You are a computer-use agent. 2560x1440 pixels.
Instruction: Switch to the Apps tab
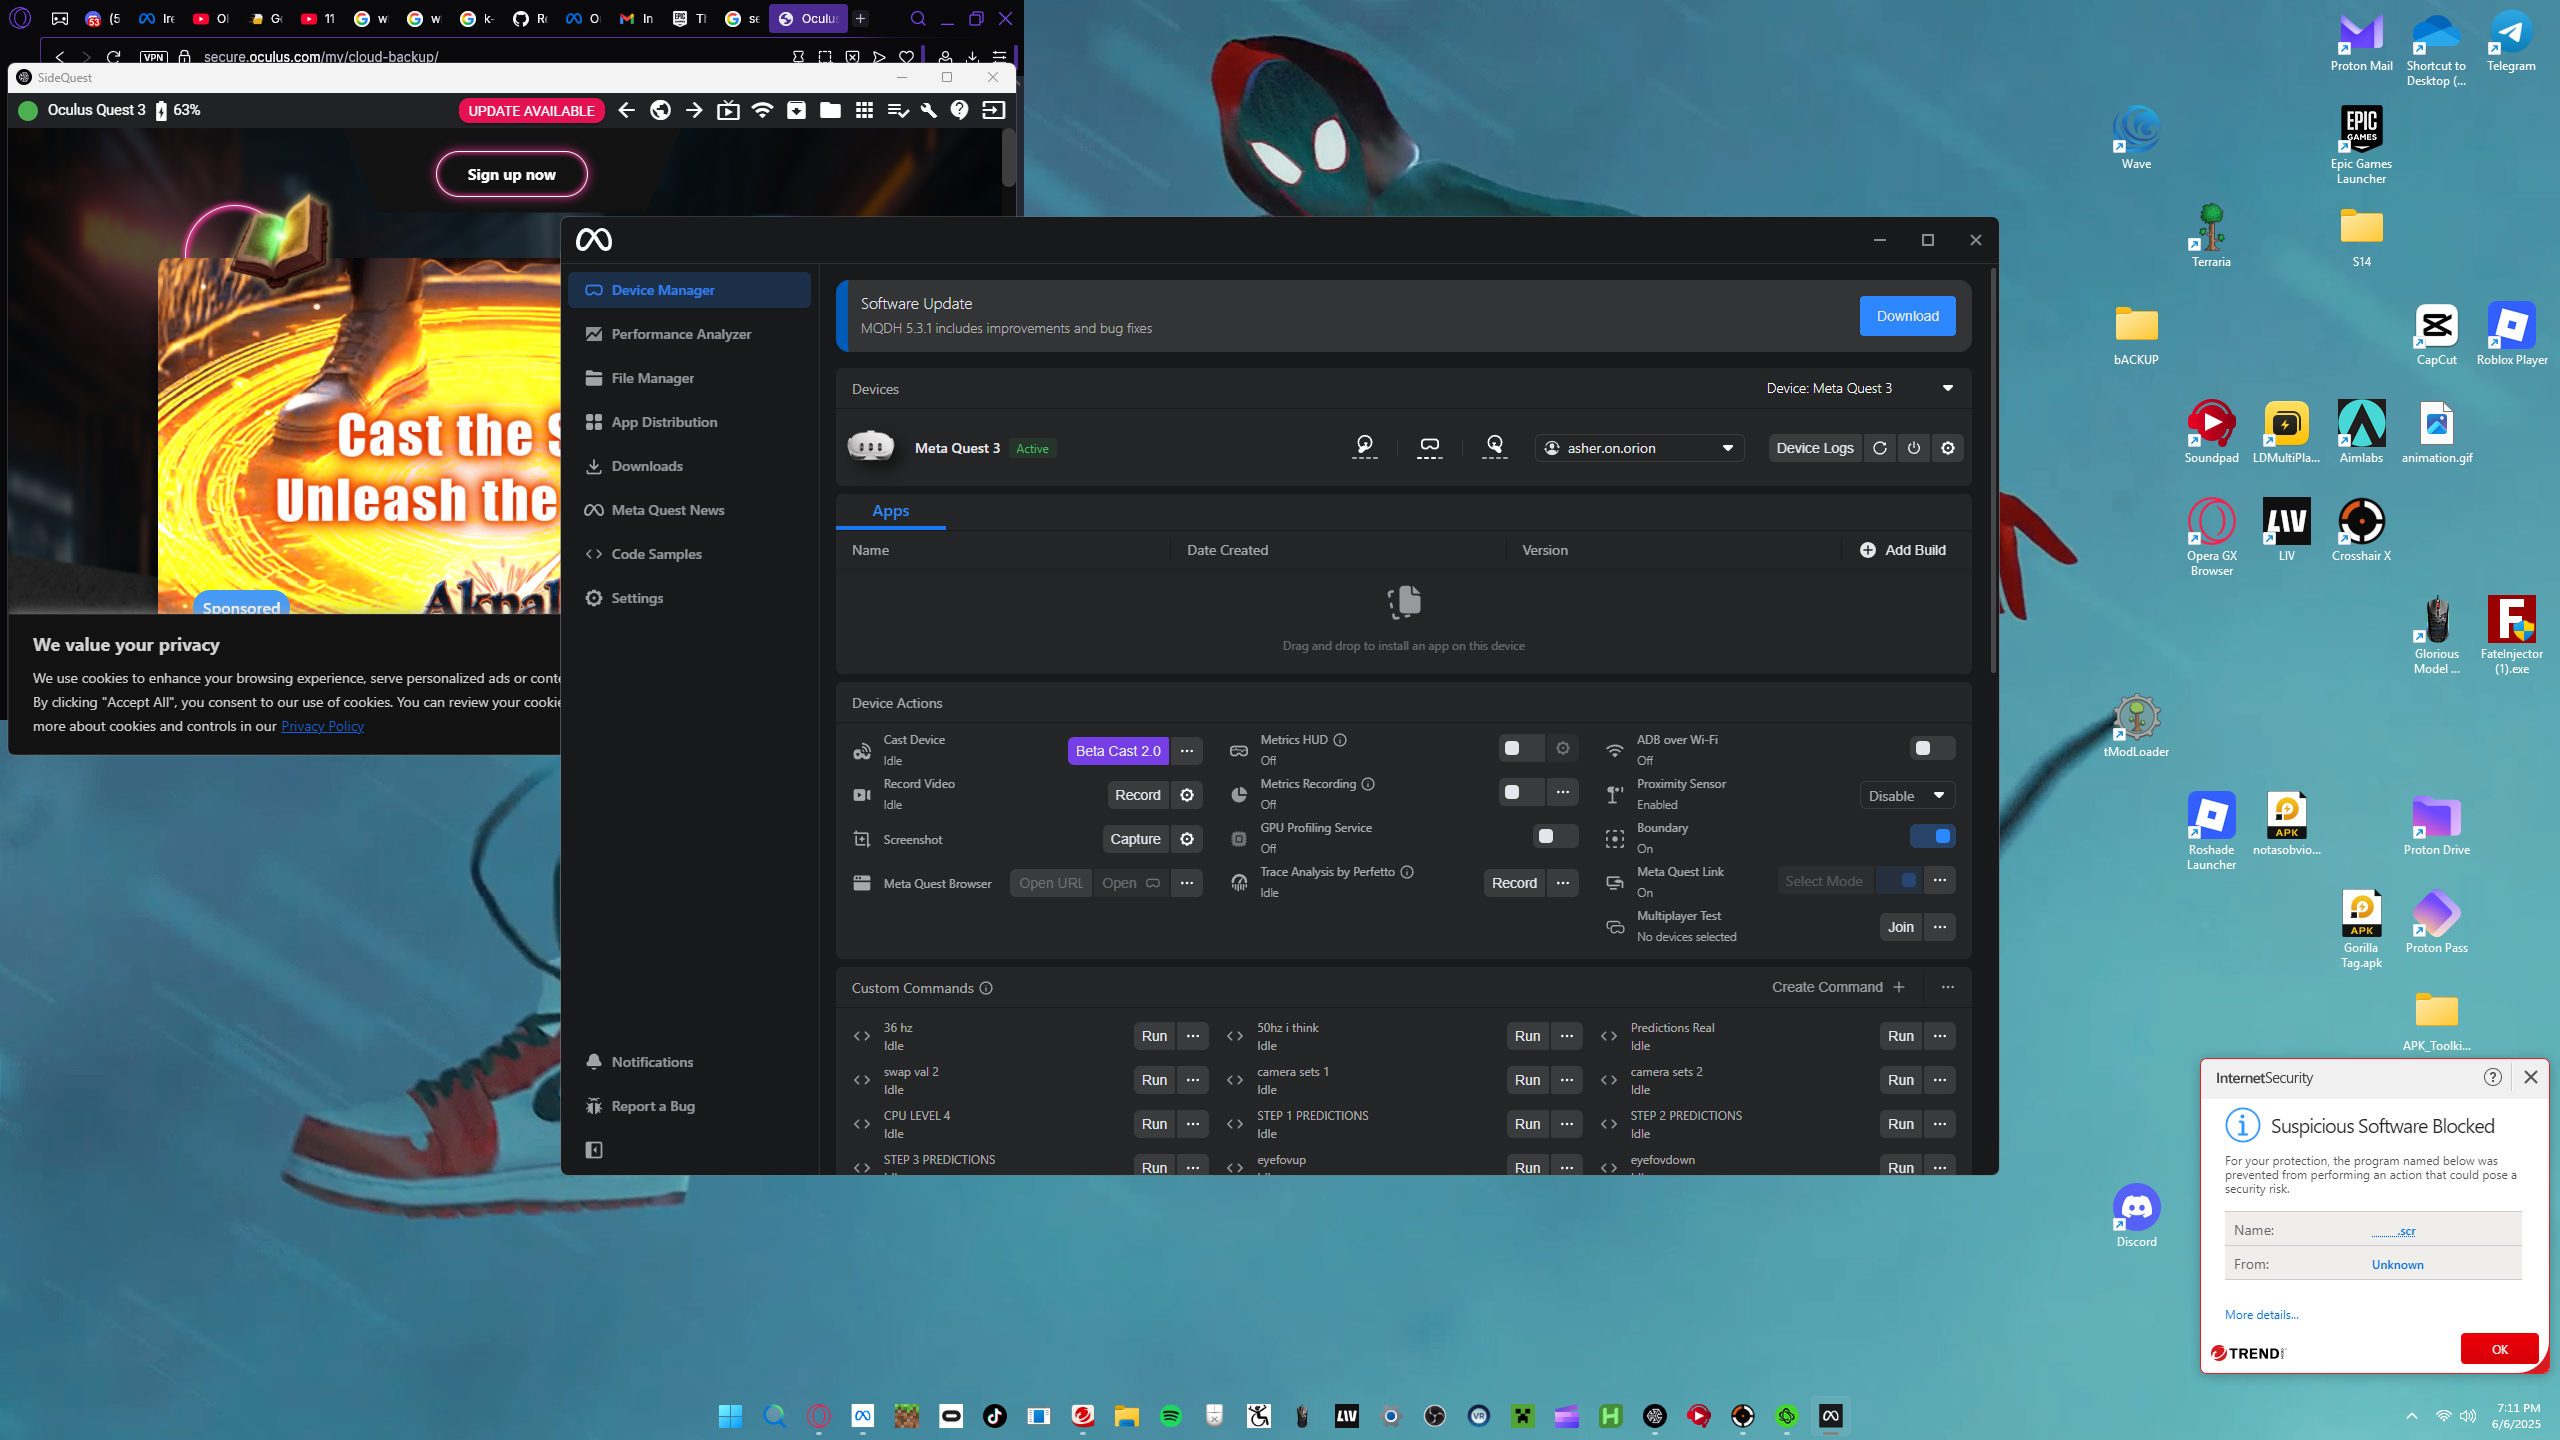890,511
